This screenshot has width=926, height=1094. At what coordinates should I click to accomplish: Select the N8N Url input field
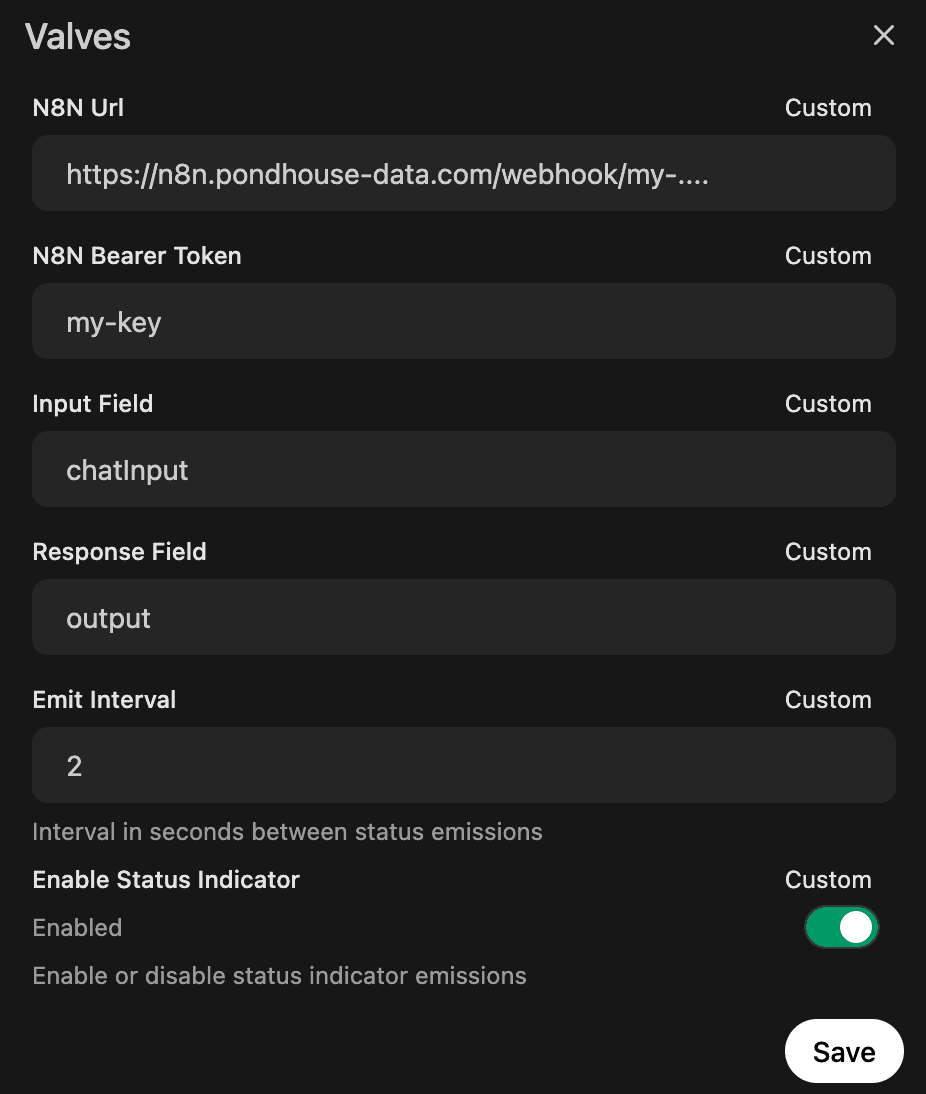point(463,173)
